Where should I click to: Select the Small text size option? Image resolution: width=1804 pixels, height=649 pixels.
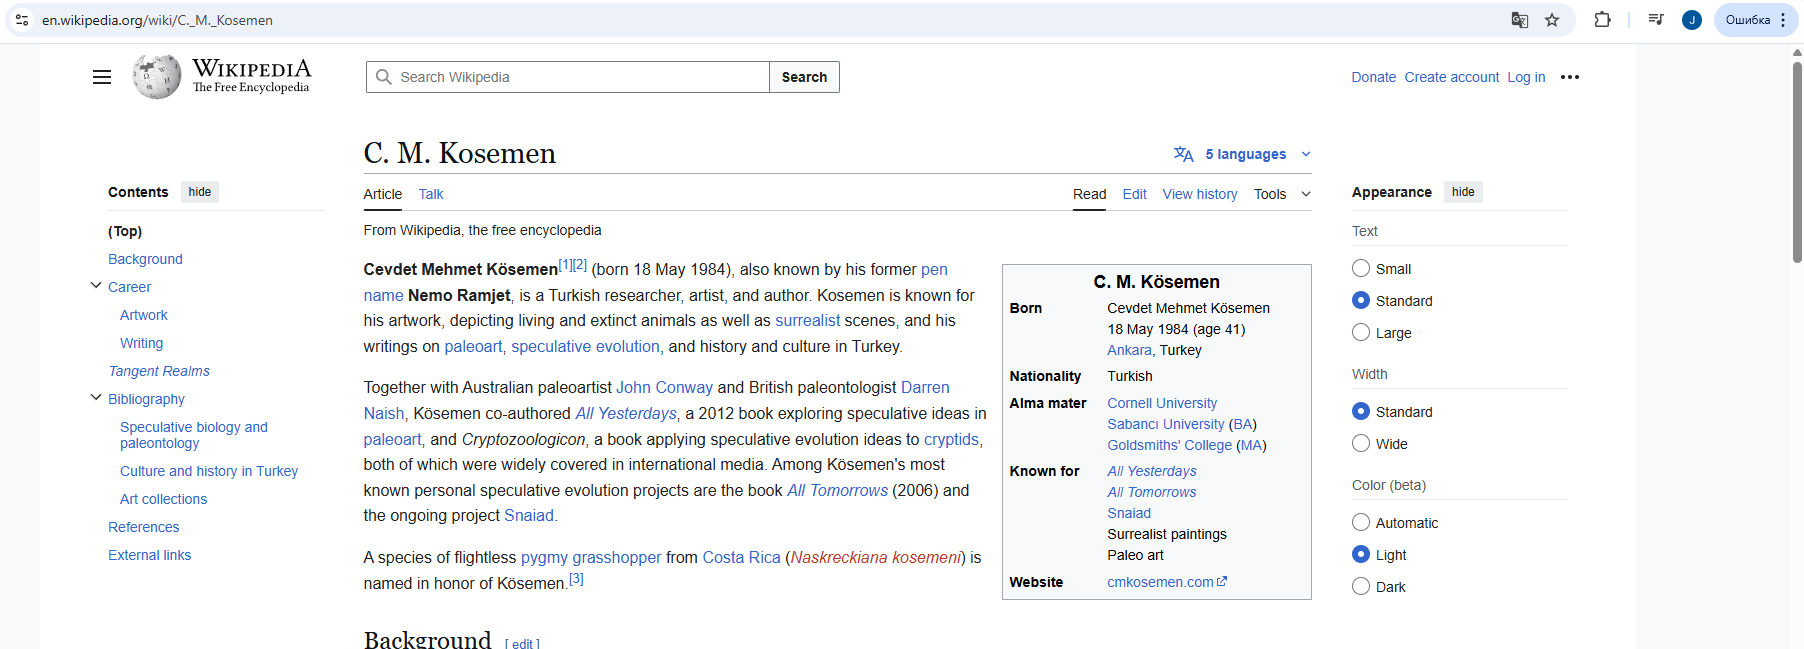[x=1361, y=268]
